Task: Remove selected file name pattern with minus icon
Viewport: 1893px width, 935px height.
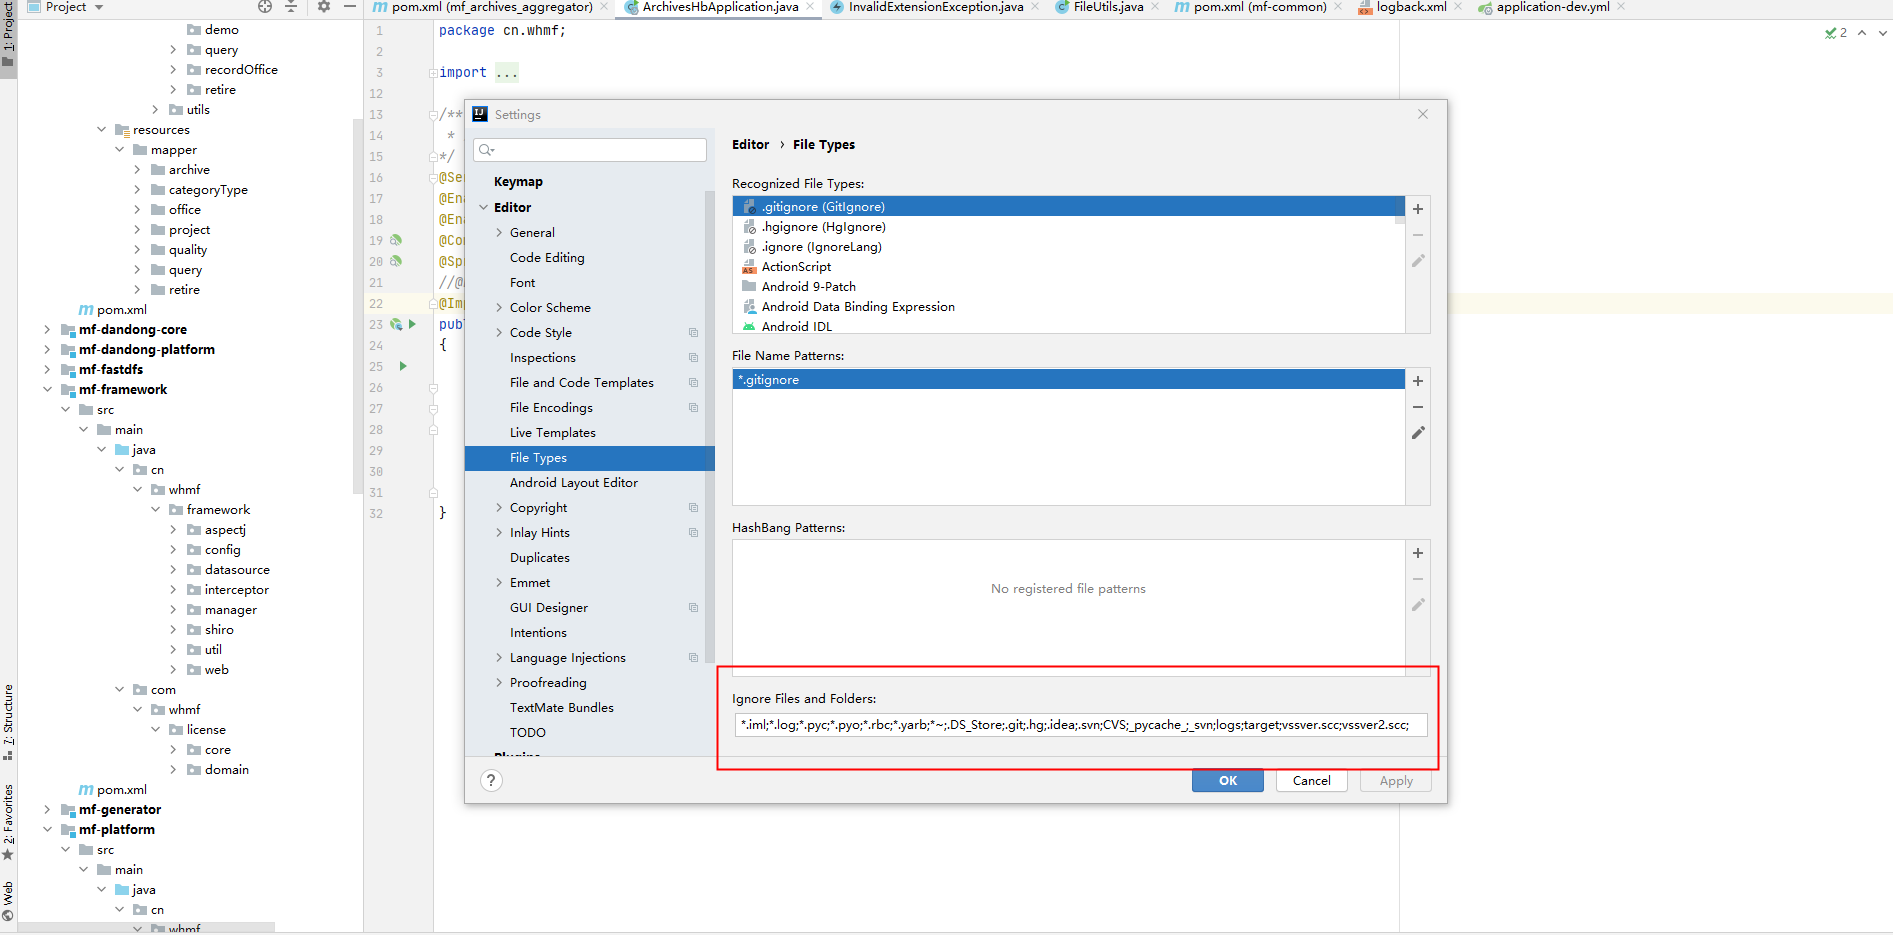Action: (x=1417, y=407)
